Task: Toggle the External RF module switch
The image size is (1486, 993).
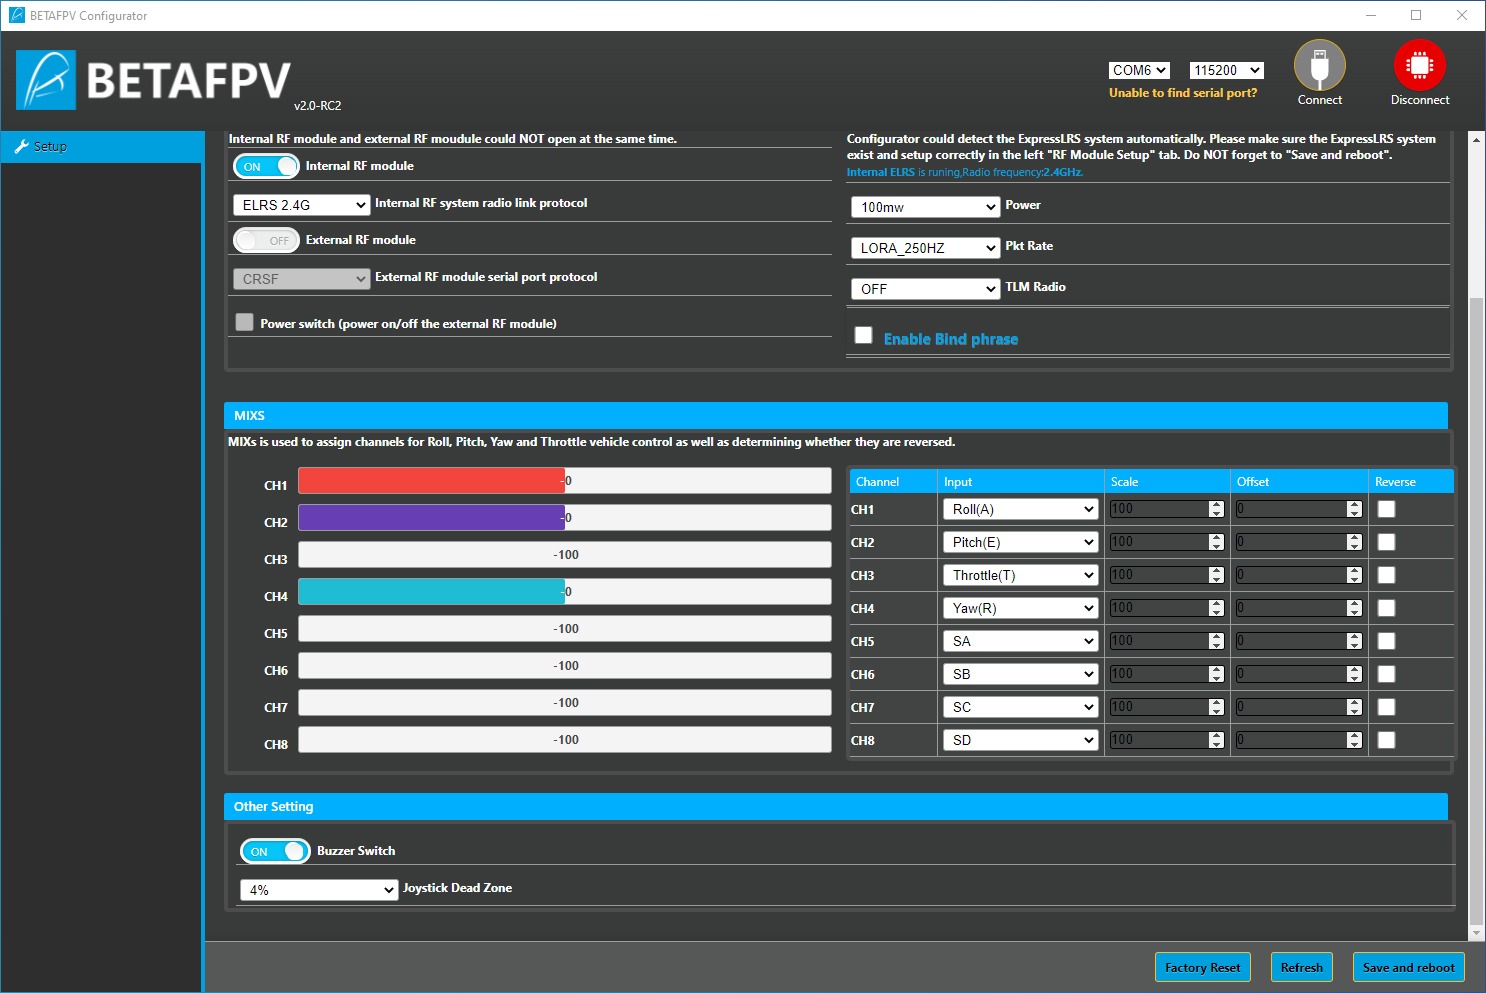Action: (x=266, y=240)
